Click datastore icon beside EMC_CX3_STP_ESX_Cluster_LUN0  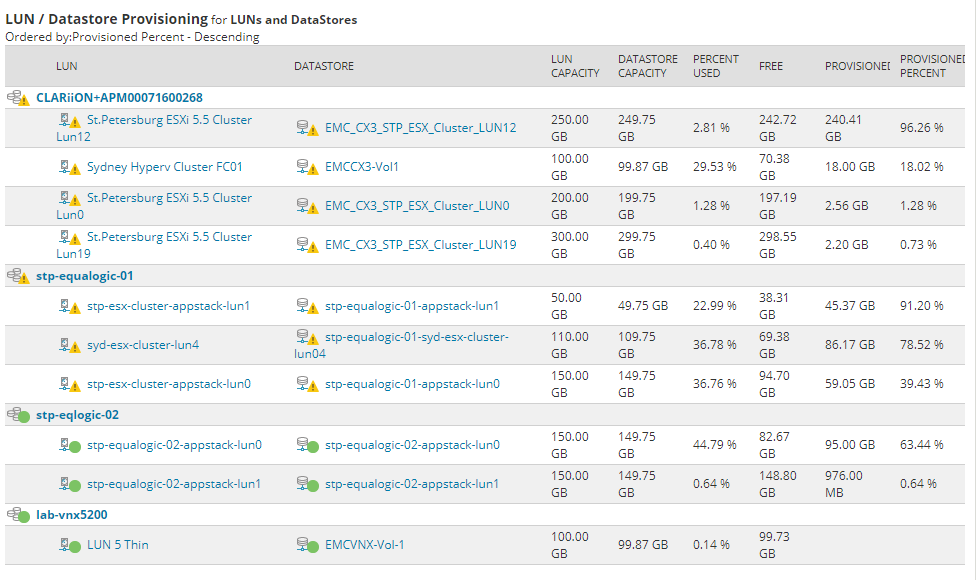coord(308,206)
